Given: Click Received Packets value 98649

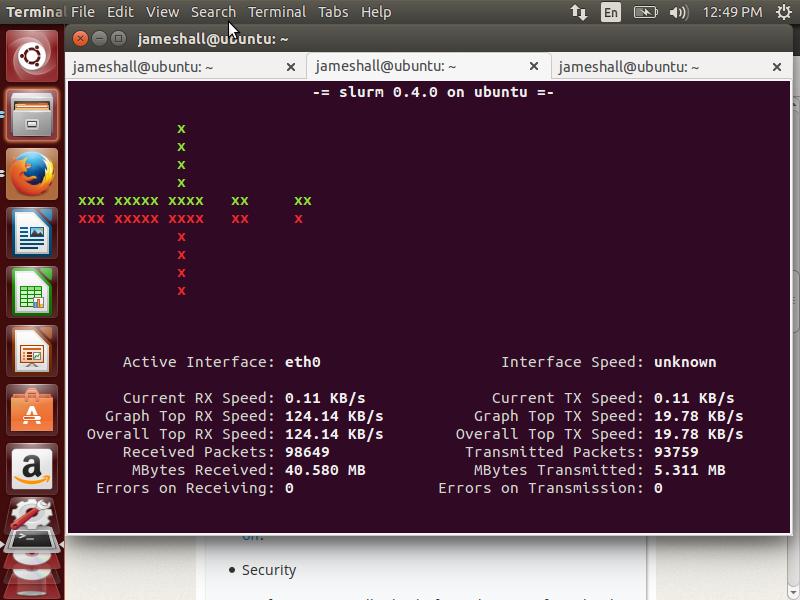Looking at the screenshot, I should [307, 452].
